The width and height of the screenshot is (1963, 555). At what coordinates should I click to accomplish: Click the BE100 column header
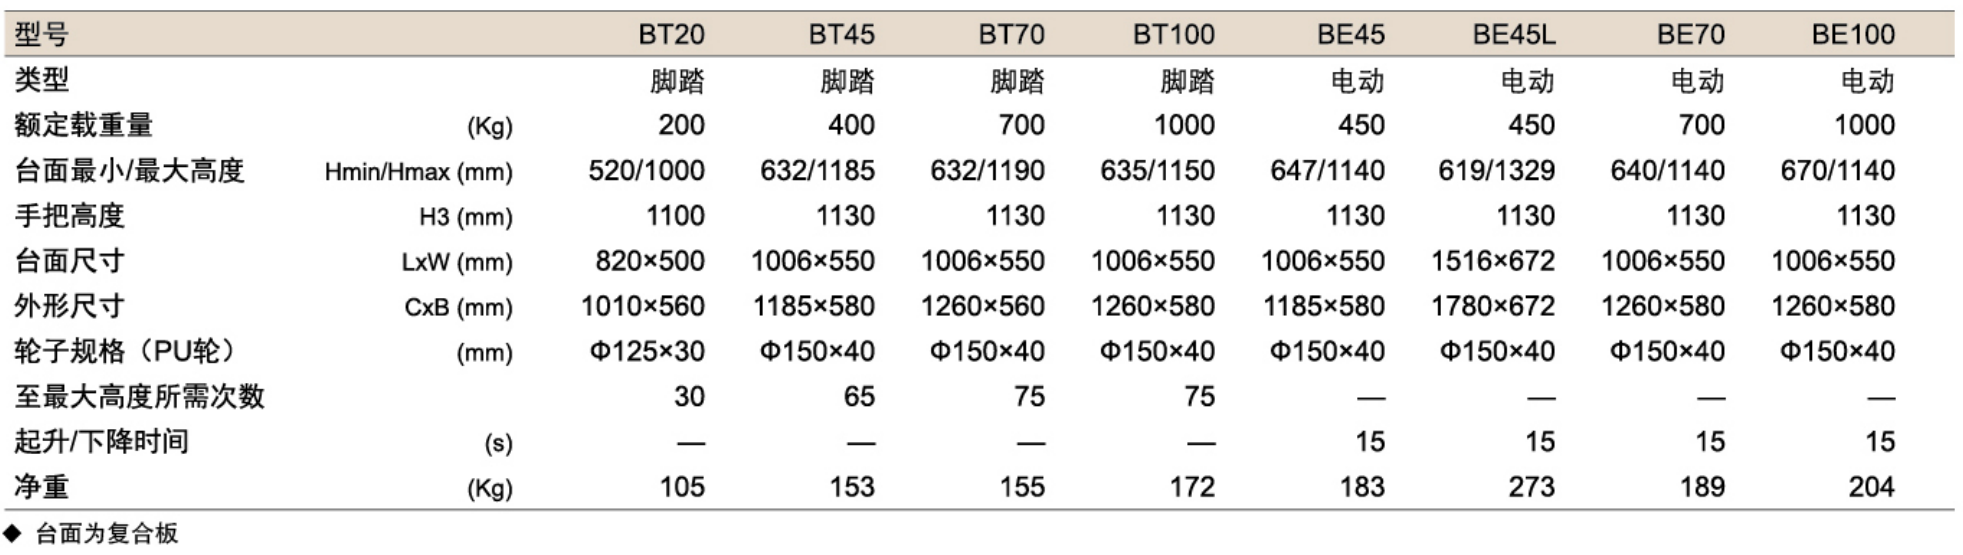click(1852, 35)
